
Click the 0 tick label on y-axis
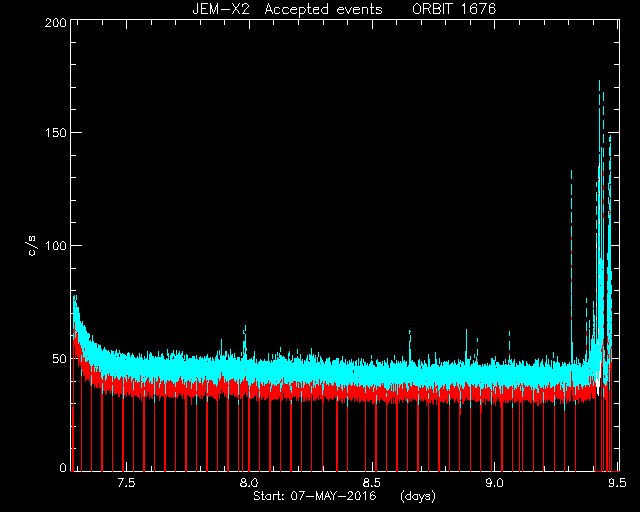pyautogui.click(x=63, y=467)
